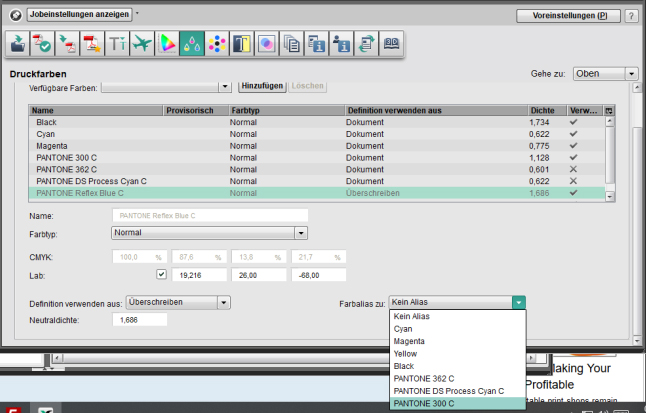Click small arrow next to Jobeinstellungen anzeigen
The height and width of the screenshot is (413, 646).
[137, 13]
